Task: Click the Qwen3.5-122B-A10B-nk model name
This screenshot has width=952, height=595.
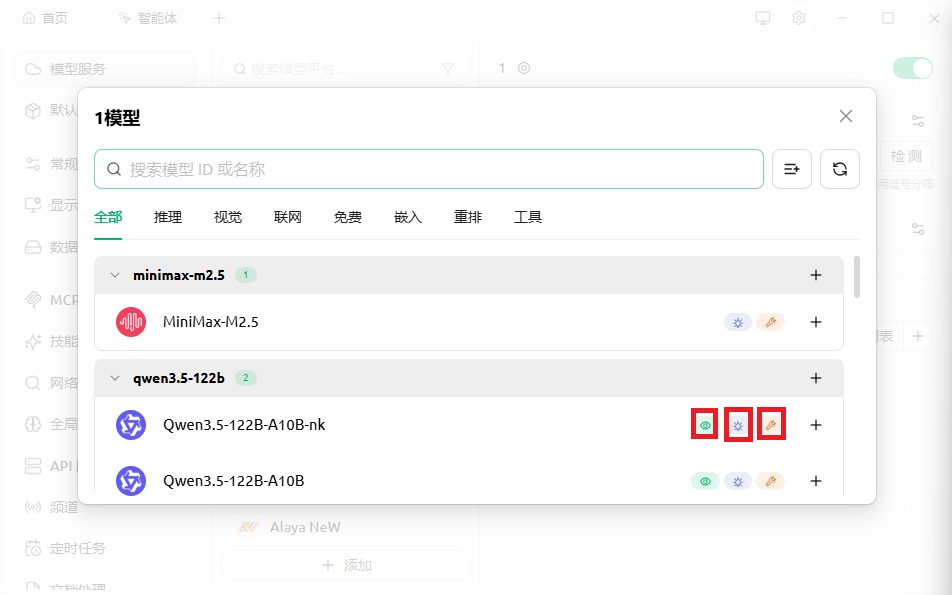Action: point(244,425)
